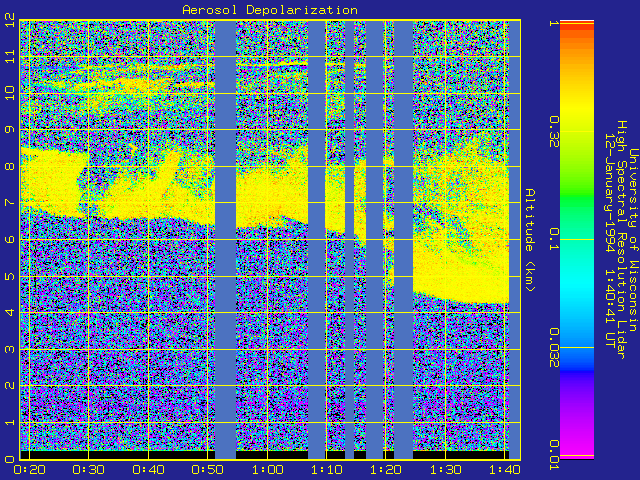Click the colorbar label 0.1
Viewport: 640px width, 480px height.
pyautogui.click(x=553, y=240)
